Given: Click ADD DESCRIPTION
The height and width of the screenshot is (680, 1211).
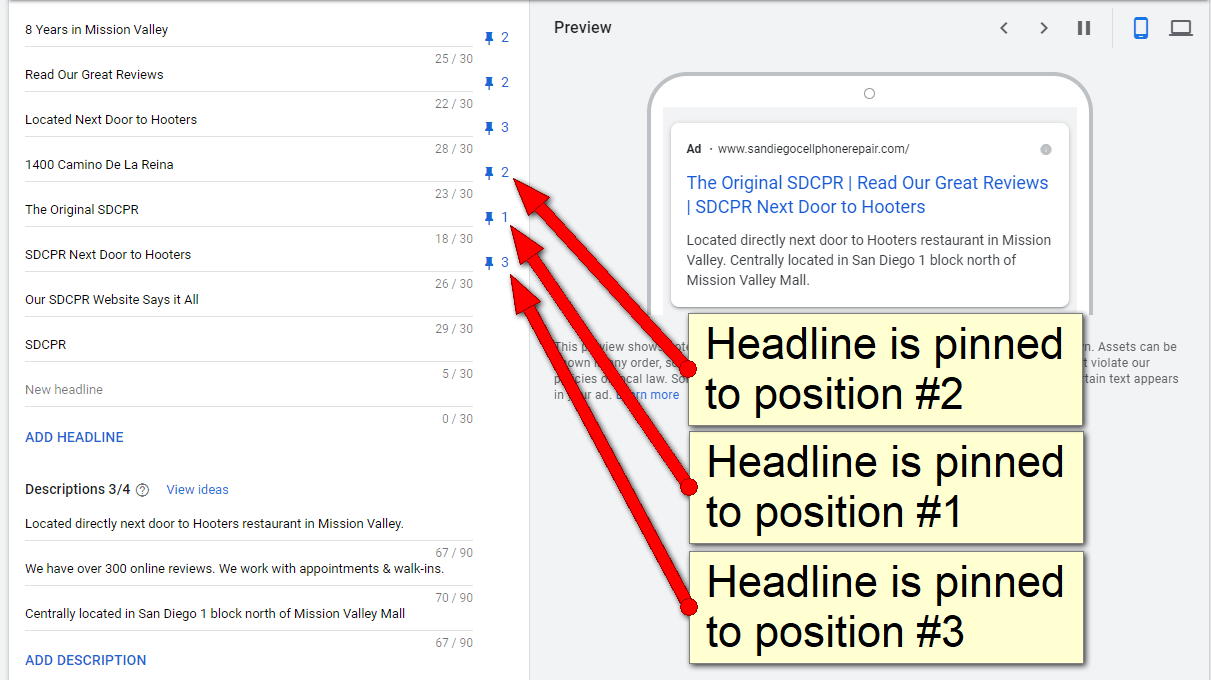Looking at the screenshot, I should [x=85, y=660].
